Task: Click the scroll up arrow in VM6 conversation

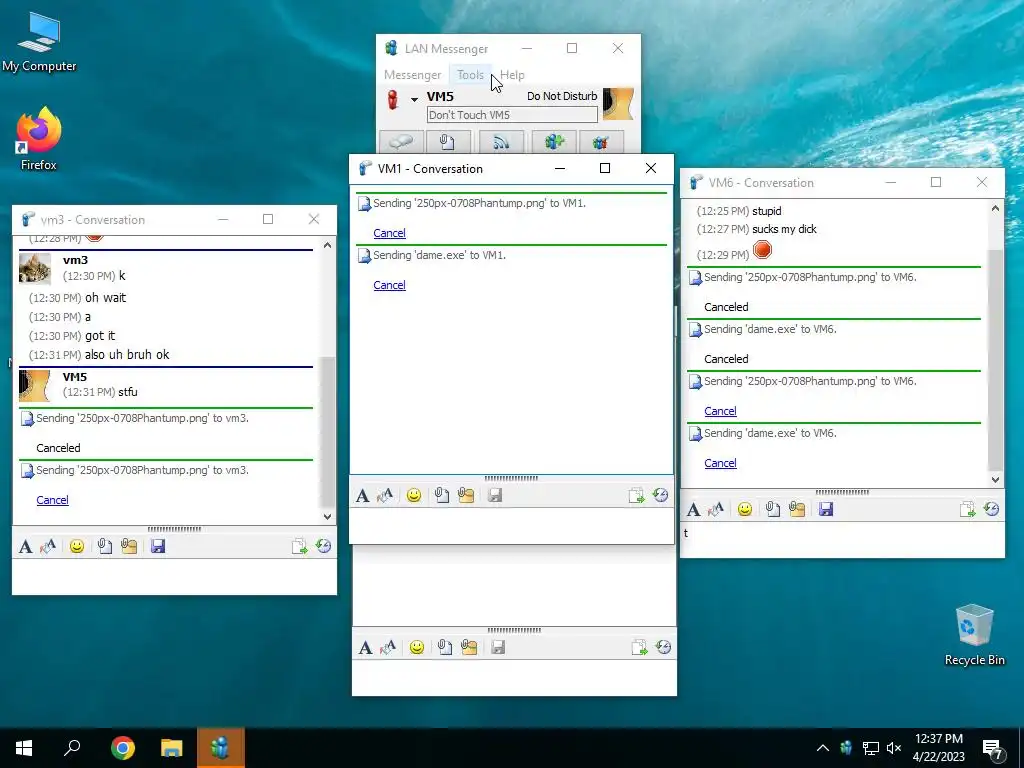Action: tap(995, 209)
